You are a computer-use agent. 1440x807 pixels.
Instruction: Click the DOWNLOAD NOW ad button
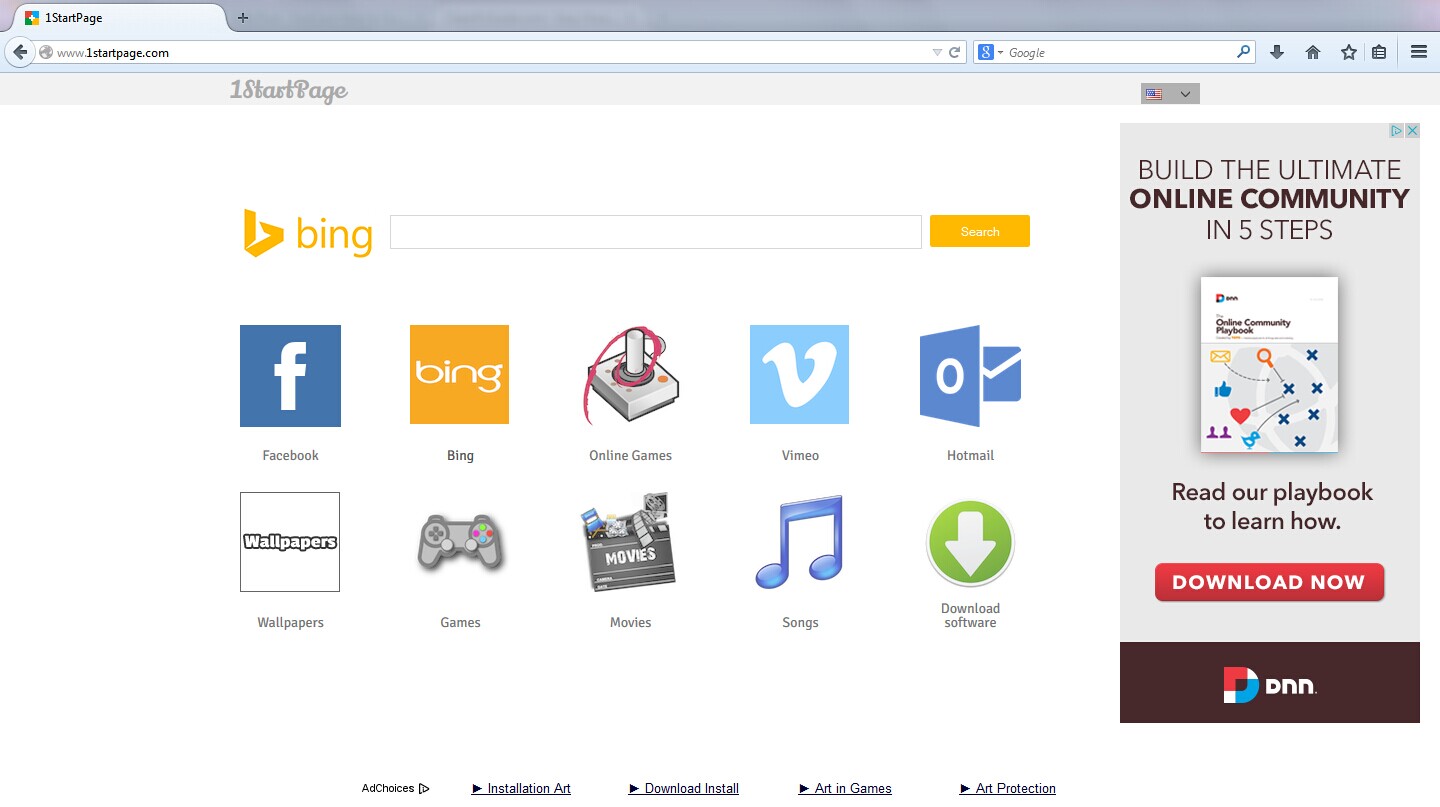1269,582
